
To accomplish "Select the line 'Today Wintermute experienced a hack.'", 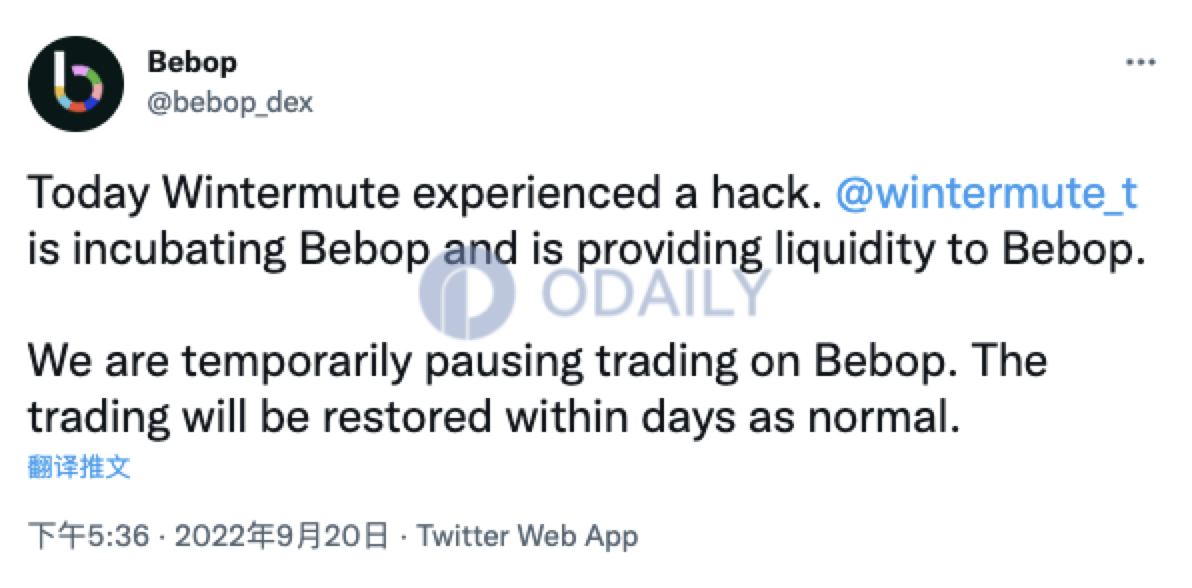I will pos(426,195).
